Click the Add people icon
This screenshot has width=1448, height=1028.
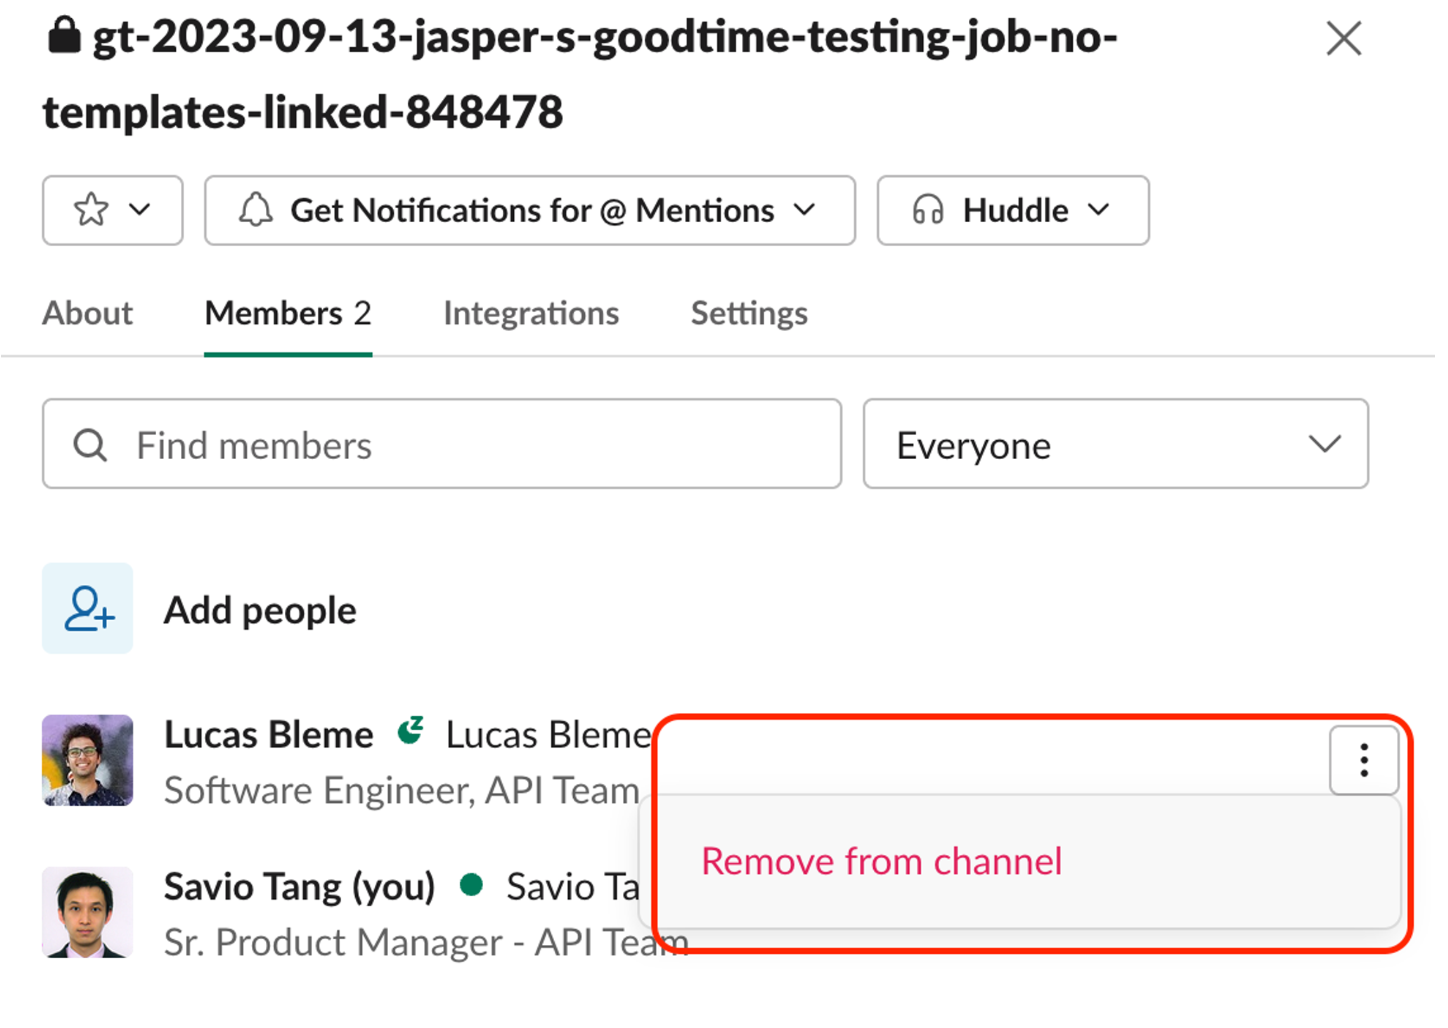tap(88, 609)
